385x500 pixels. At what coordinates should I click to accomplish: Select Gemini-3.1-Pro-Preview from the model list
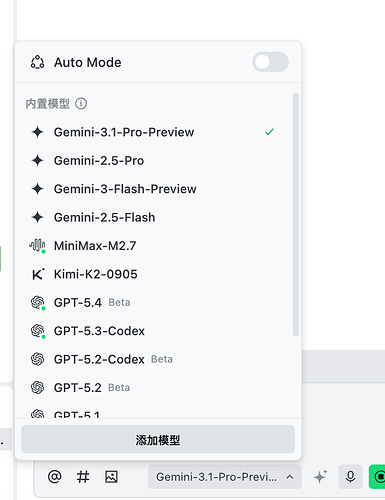pyautogui.click(x=155, y=132)
